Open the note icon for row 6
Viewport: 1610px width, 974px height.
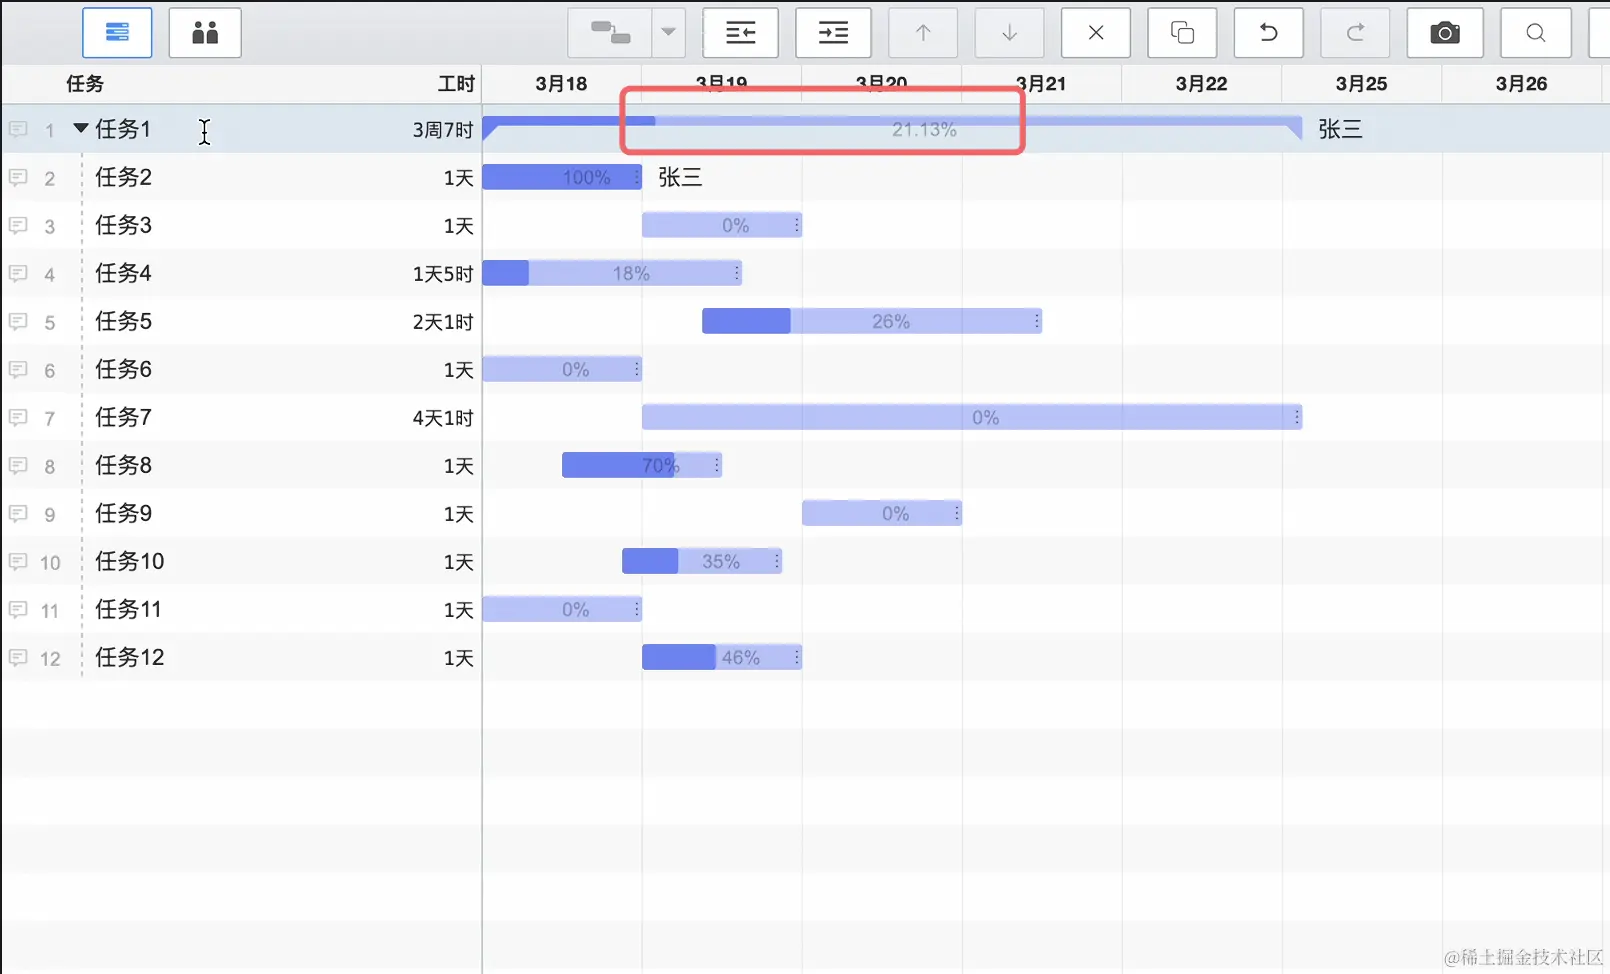tap(18, 369)
